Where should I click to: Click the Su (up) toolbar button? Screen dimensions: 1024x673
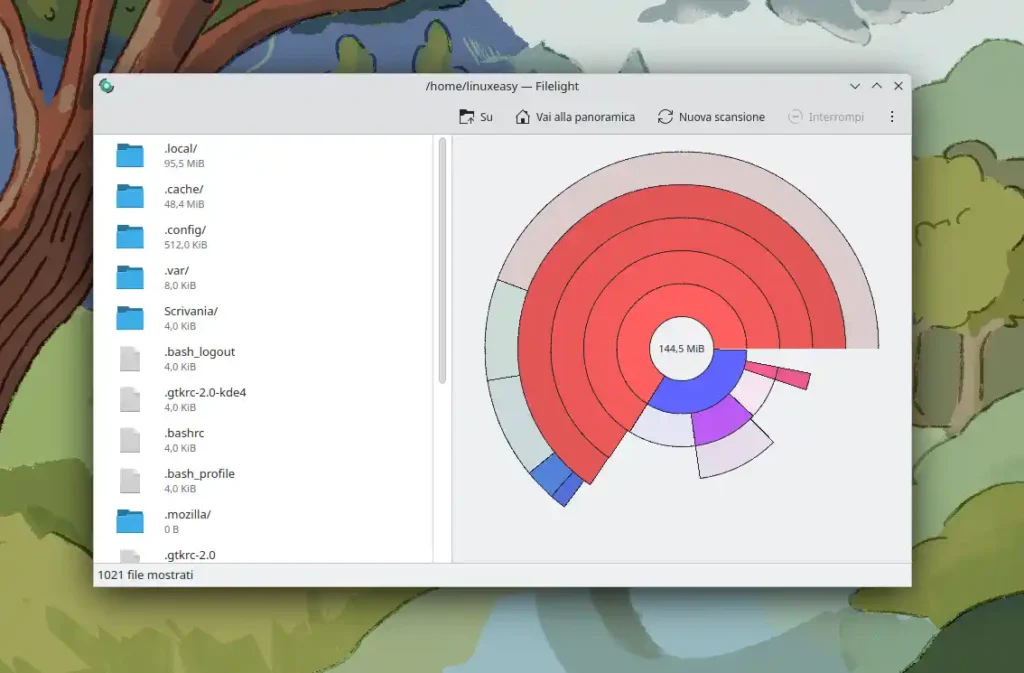476,117
